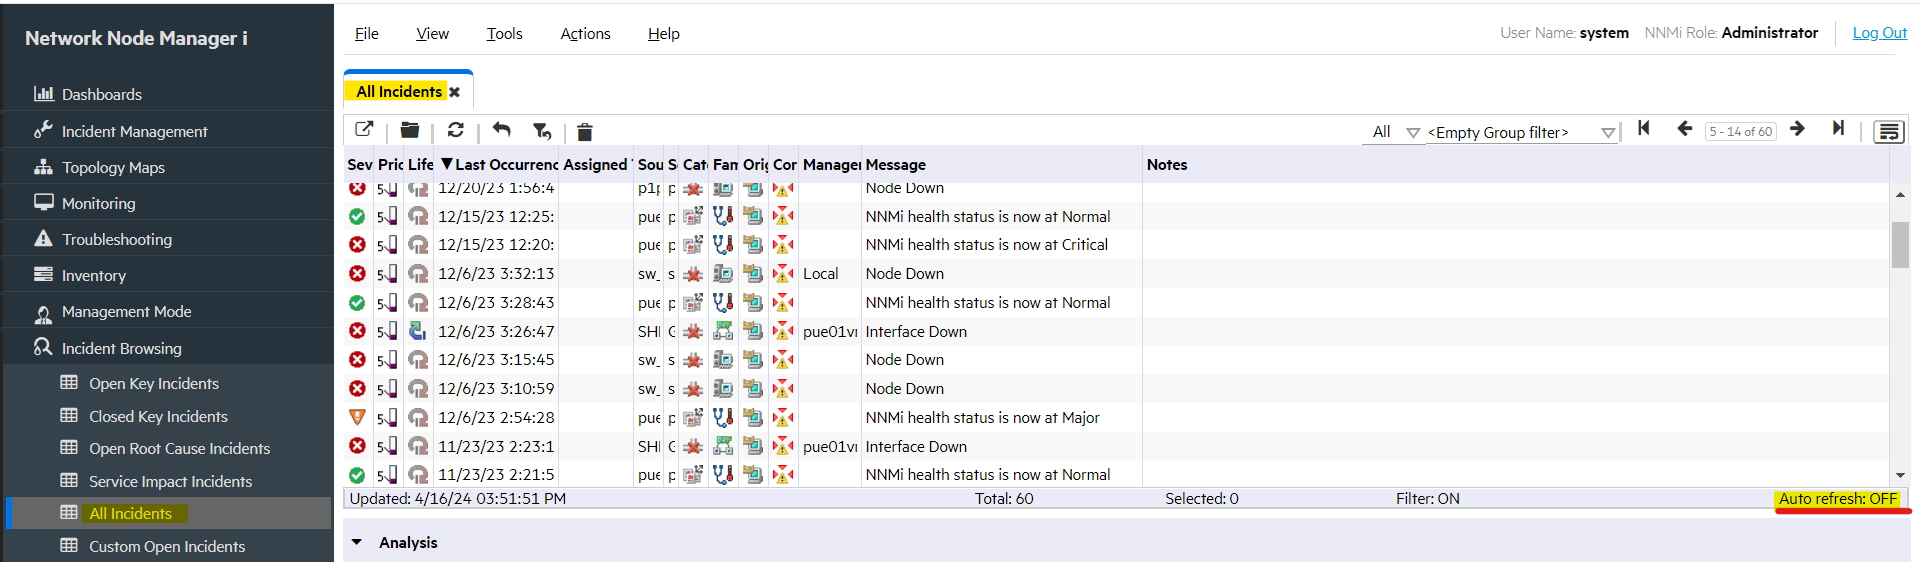Screen dimensions: 1920x562
Task: Click the Delete trash can icon
Action: click(x=585, y=132)
